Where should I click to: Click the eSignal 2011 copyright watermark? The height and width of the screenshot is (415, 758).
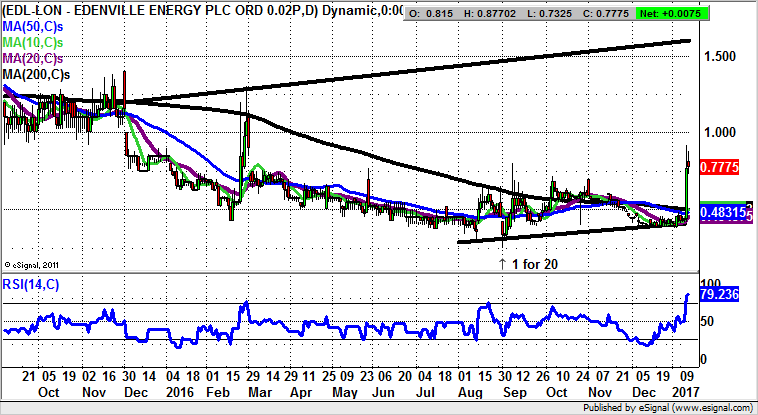click(31, 264)
